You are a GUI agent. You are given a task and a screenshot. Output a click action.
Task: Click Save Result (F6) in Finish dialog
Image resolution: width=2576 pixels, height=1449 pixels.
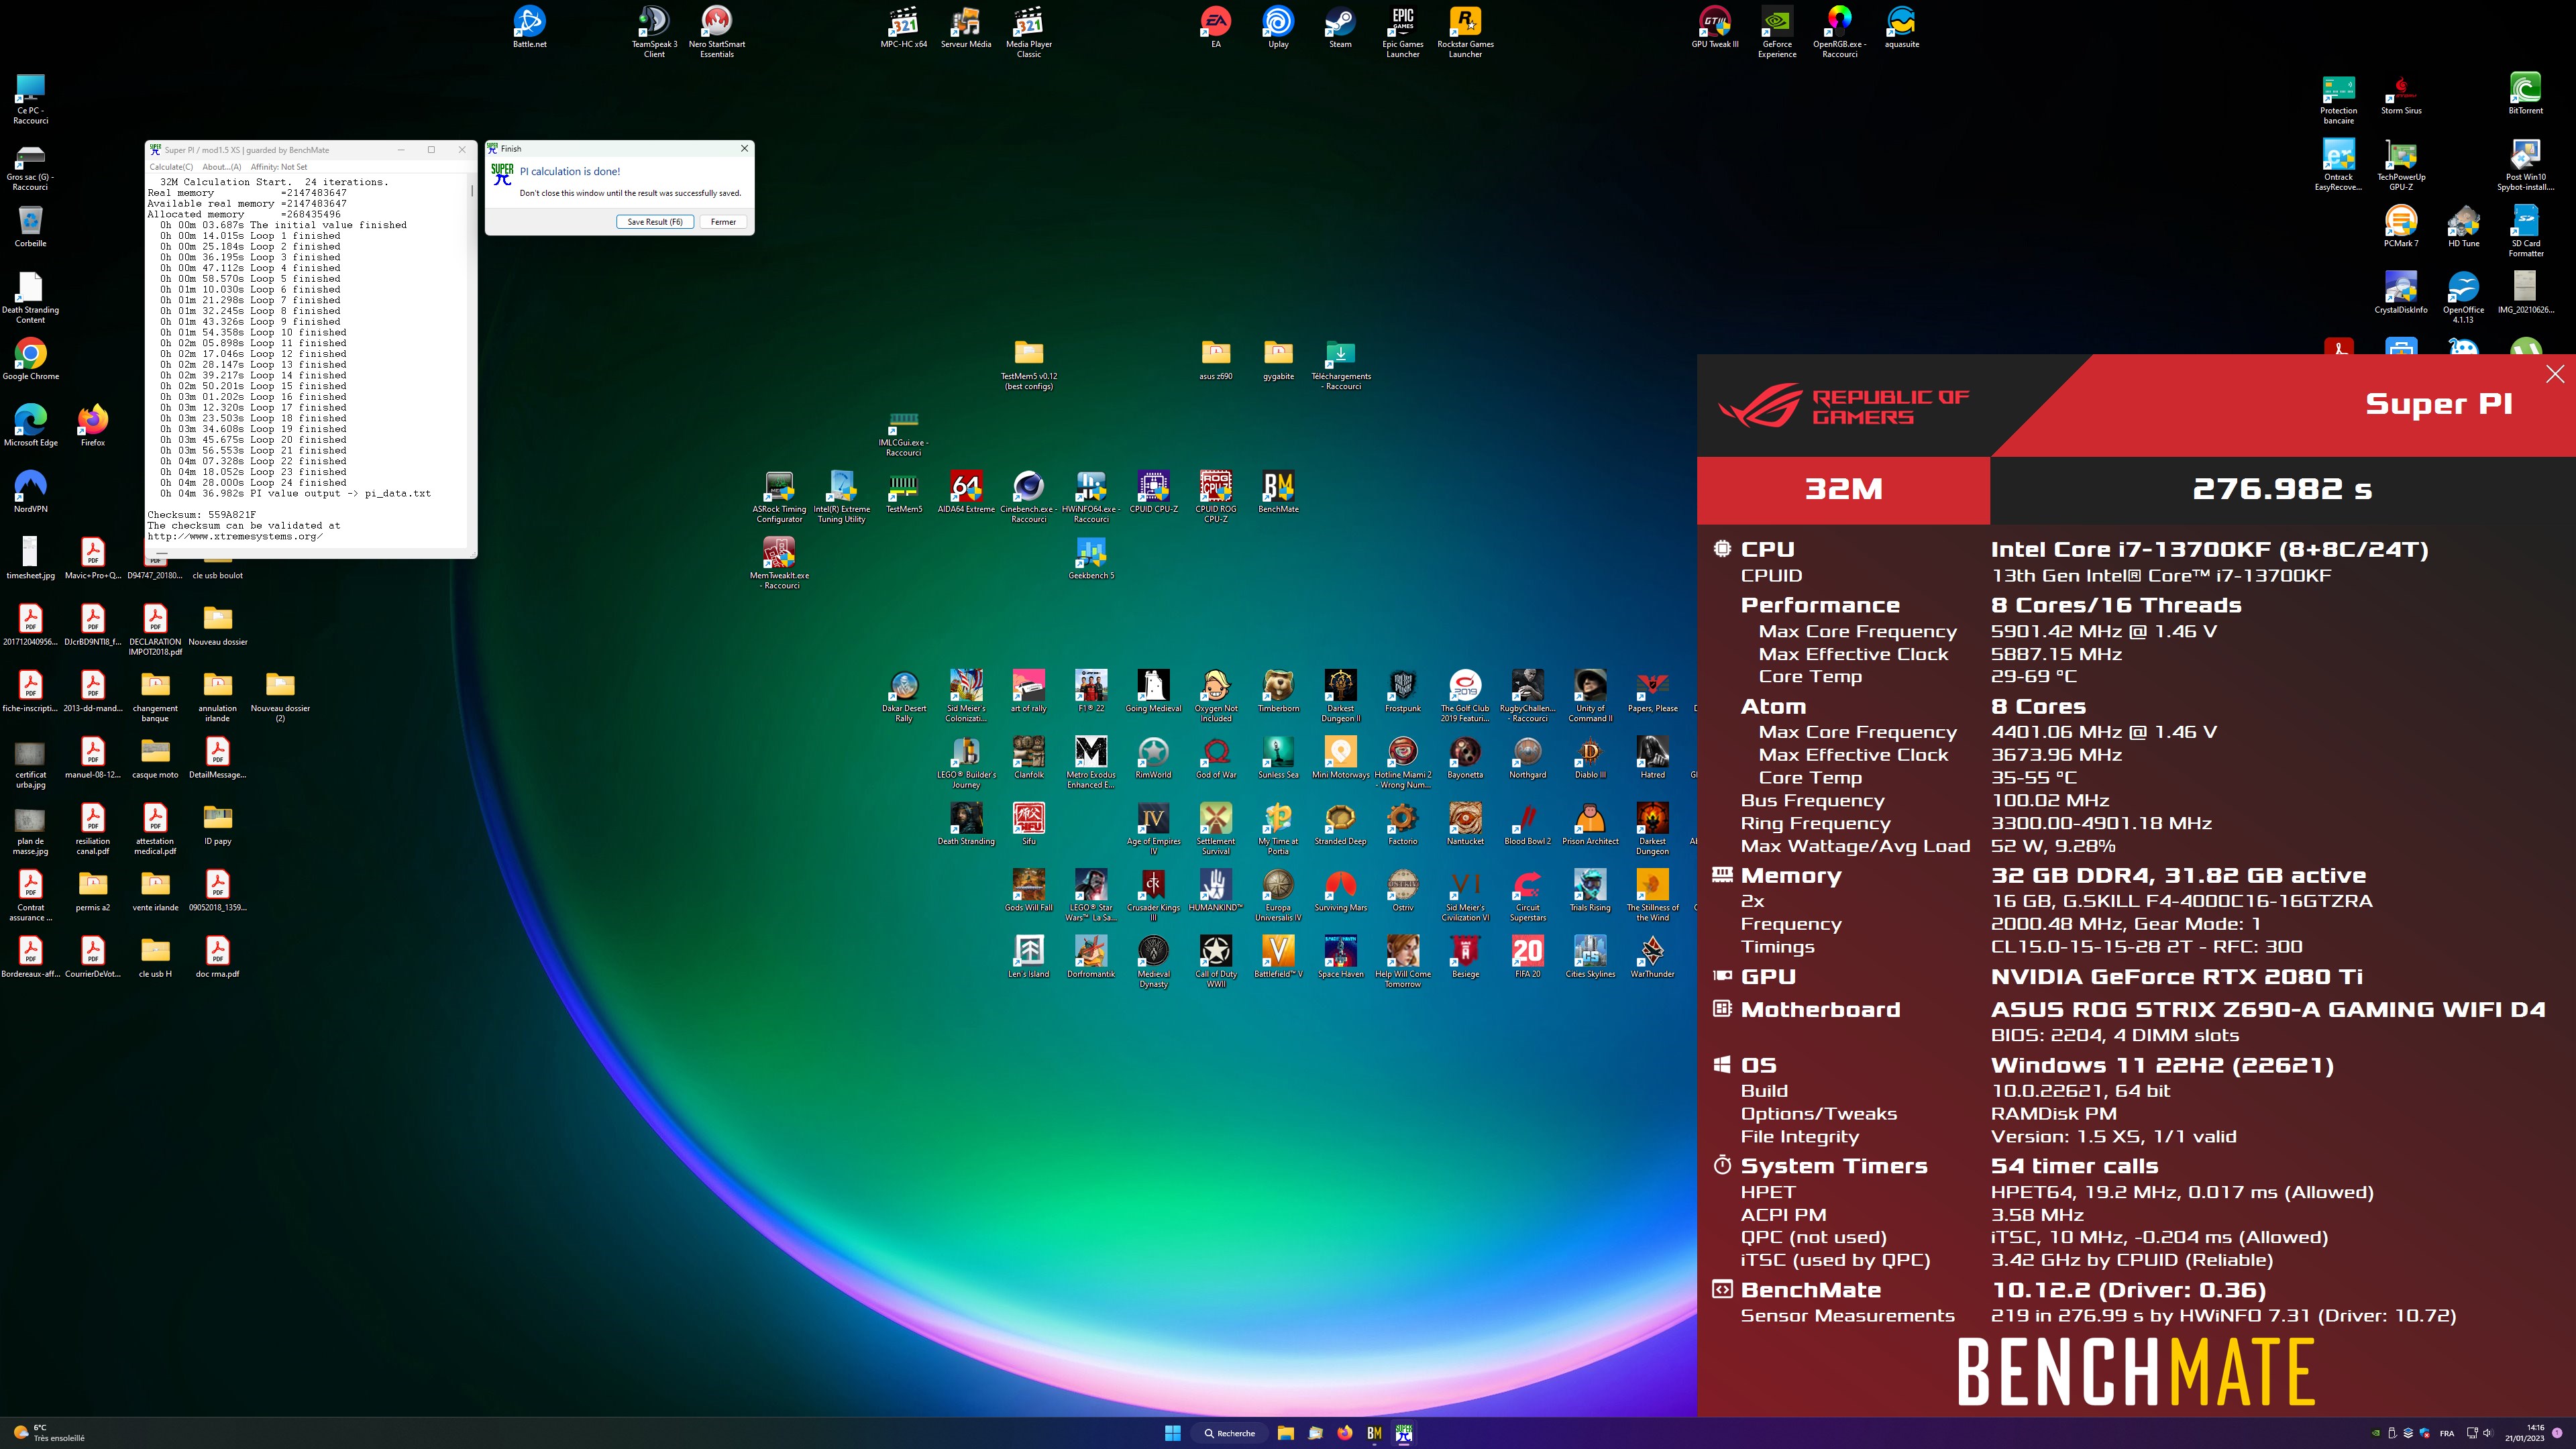pyautogui.click(x=655, y=222)
